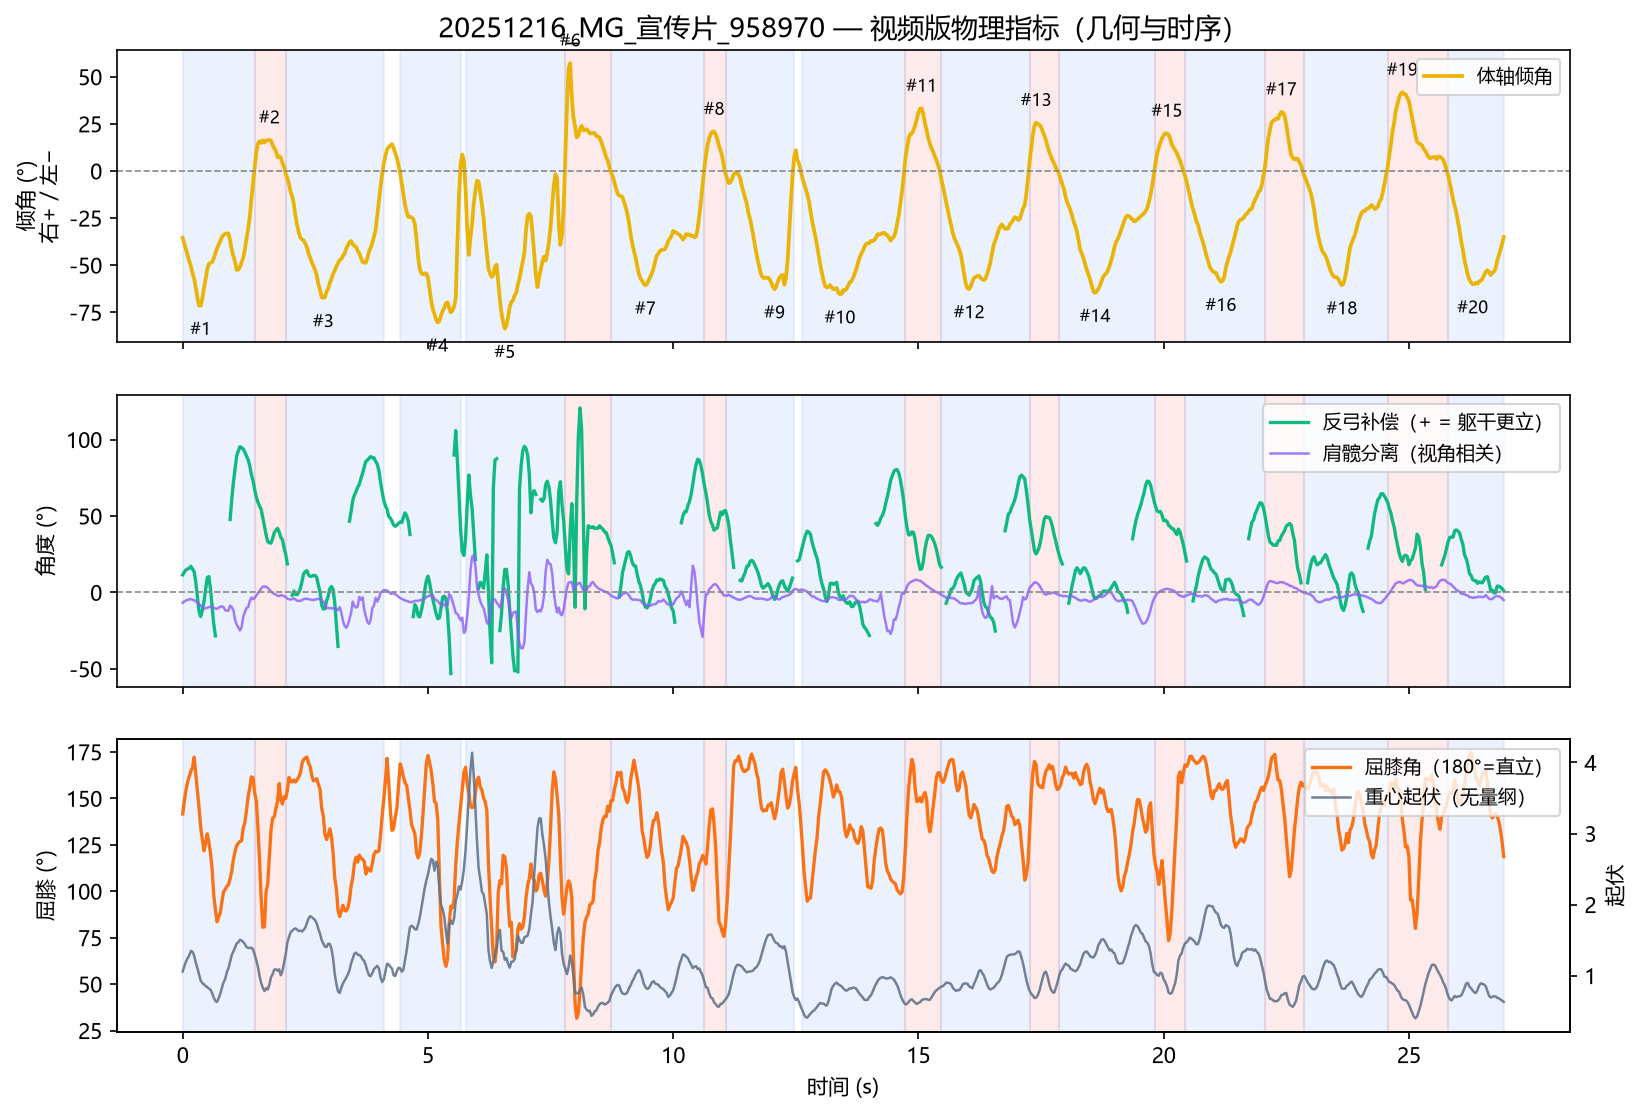Select the time-axis tick label 10
Viewport: 1641px width, 1114px height.
673,1055
